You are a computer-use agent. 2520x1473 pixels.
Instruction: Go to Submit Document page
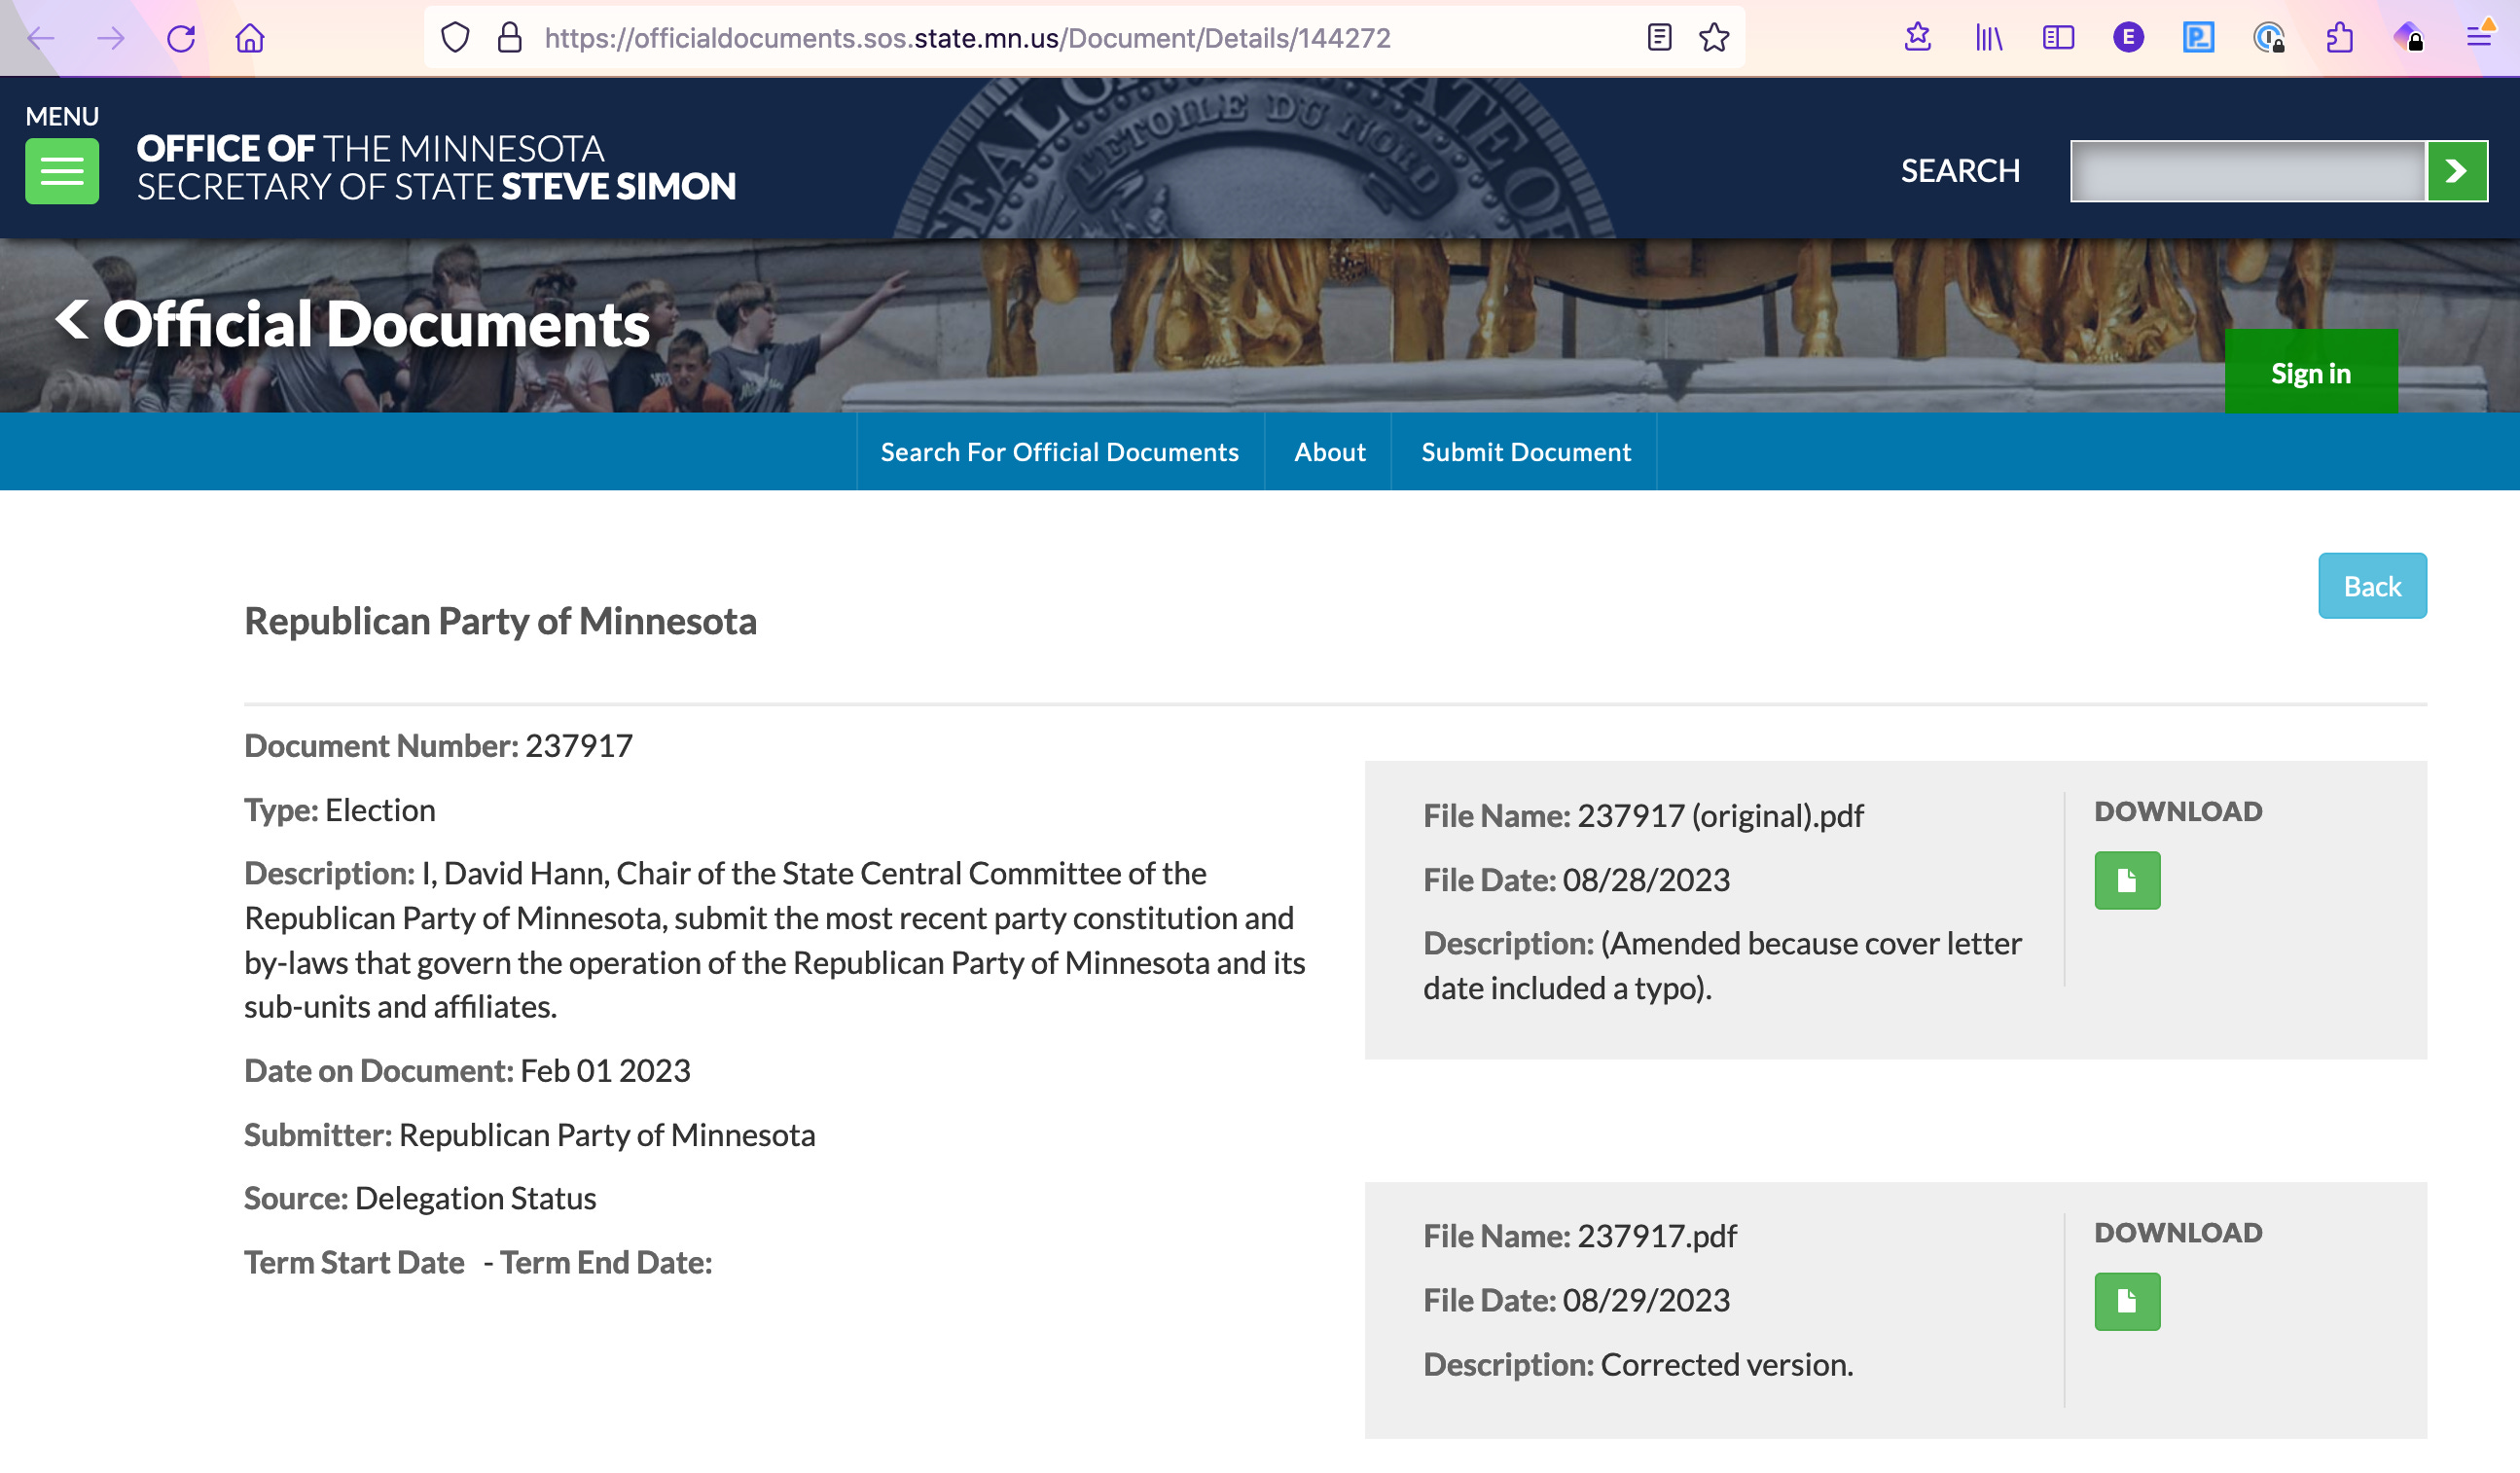pyautogui.click(x=1525, y=452)
